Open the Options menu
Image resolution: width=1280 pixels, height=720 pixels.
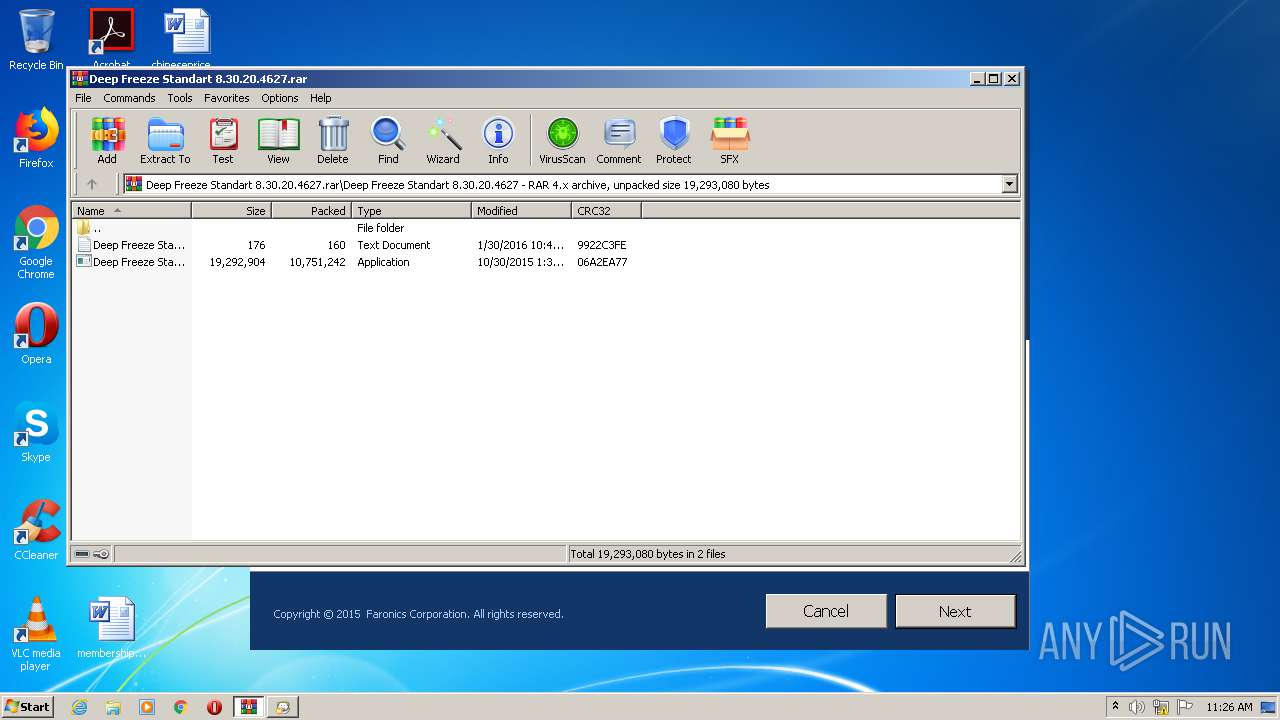(x=280, y=98)
